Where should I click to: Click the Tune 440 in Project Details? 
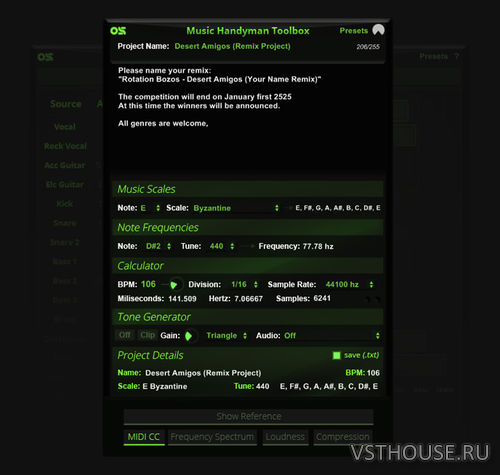(252, 386)
